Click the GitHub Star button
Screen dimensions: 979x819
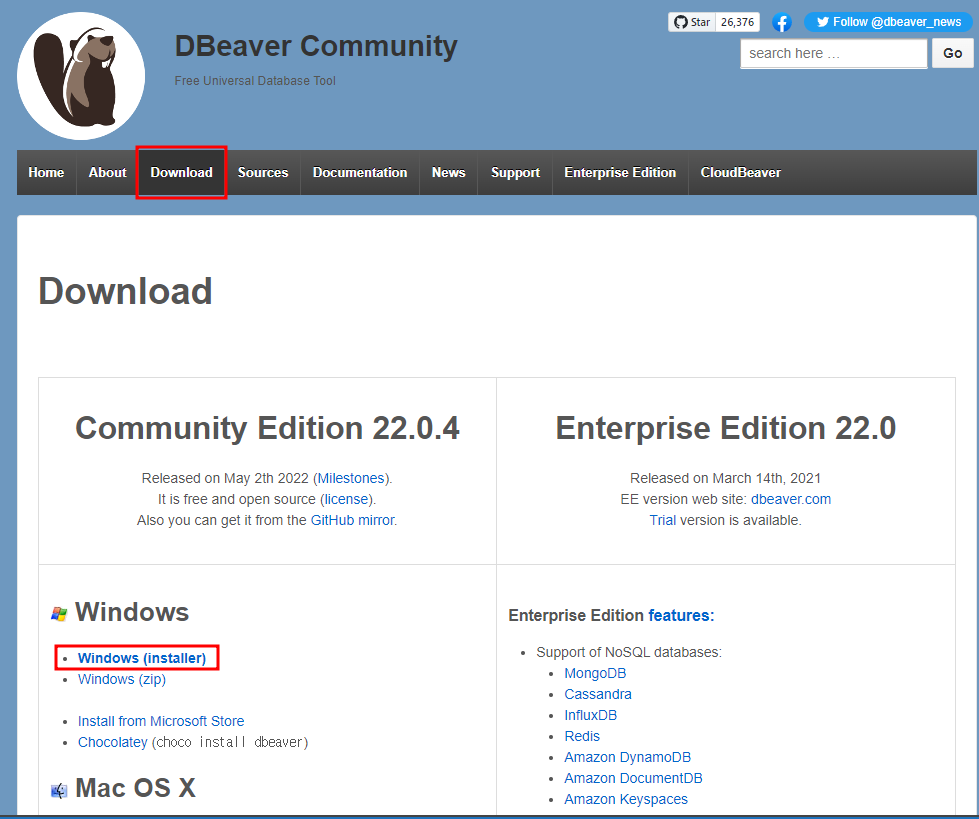point(692,22)
